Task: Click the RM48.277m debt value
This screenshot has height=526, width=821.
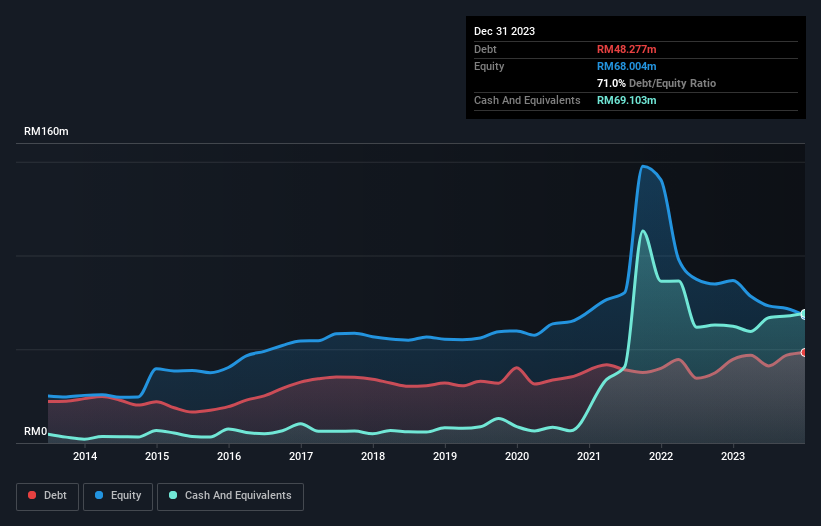Action: (626, 49)
